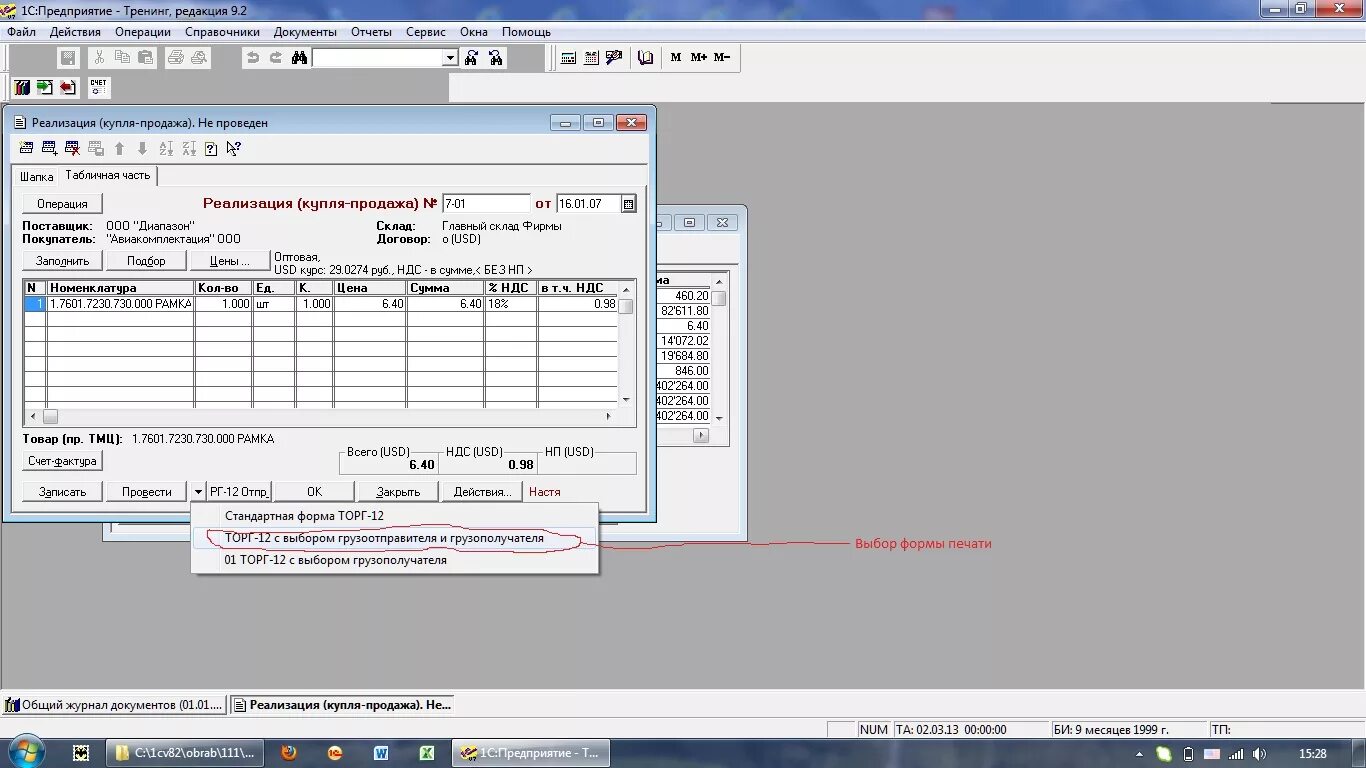The height and width of the screenshot is (768, 1366).
Task: Click the question mark description icon
Action: point(211,149)
